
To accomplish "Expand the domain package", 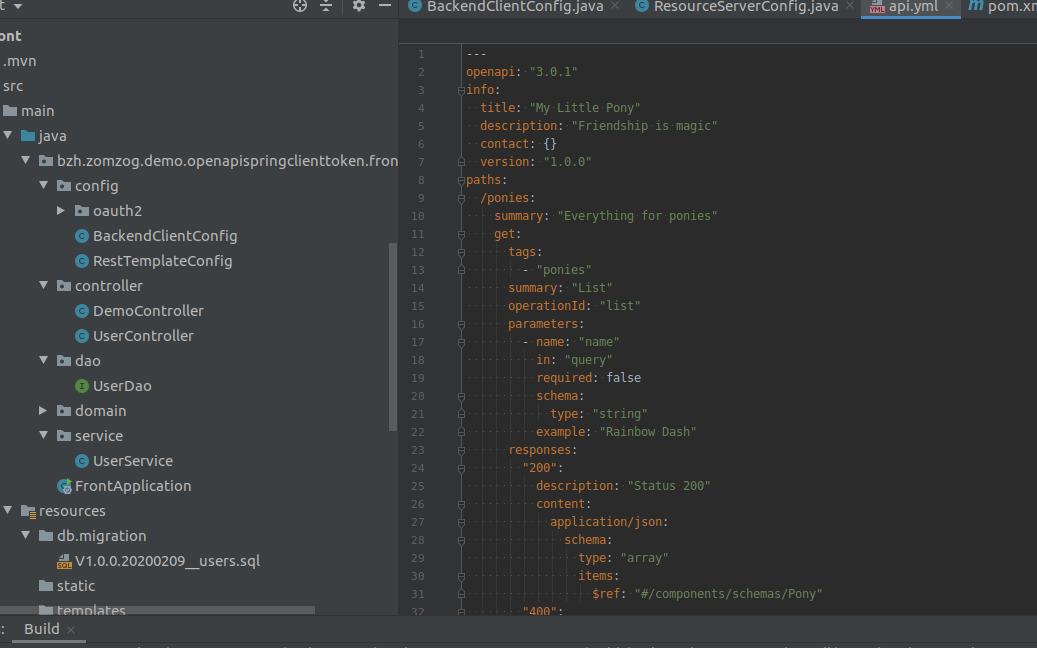I will point(43,410).
